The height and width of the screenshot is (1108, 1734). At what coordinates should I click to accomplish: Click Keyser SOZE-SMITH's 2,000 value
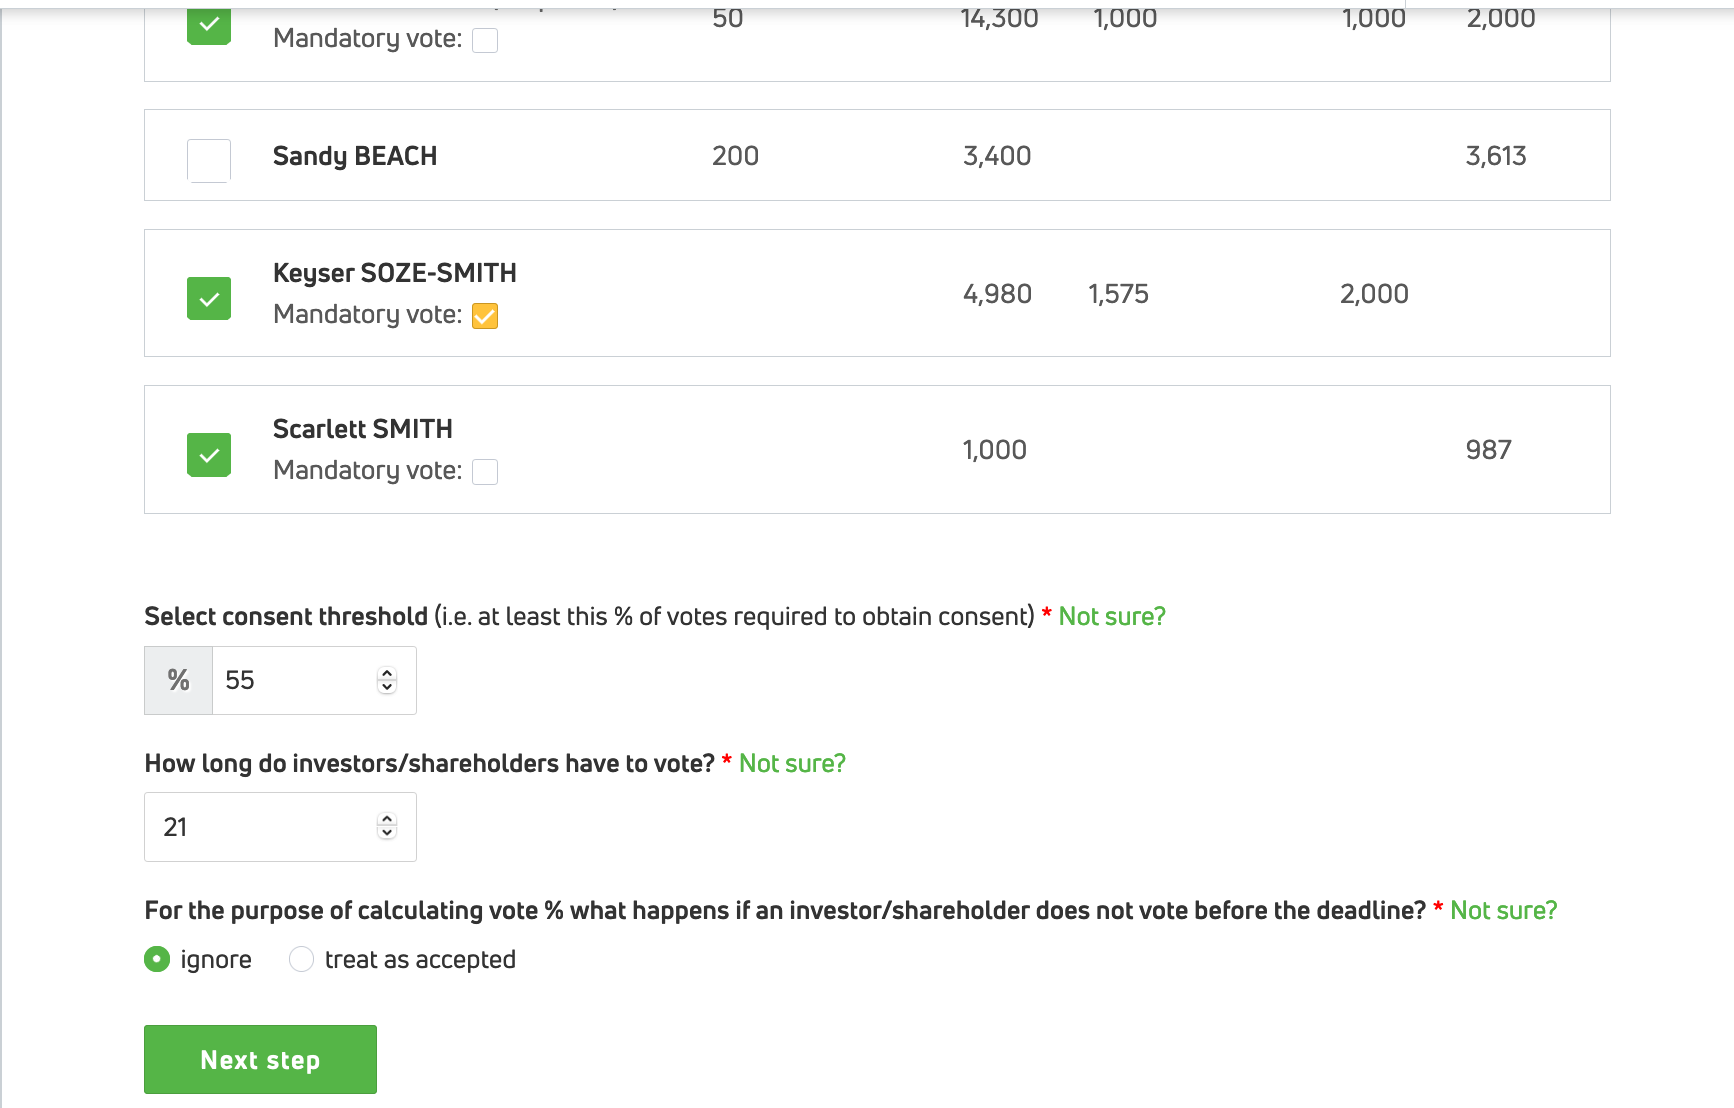[x=1374, y=294]
